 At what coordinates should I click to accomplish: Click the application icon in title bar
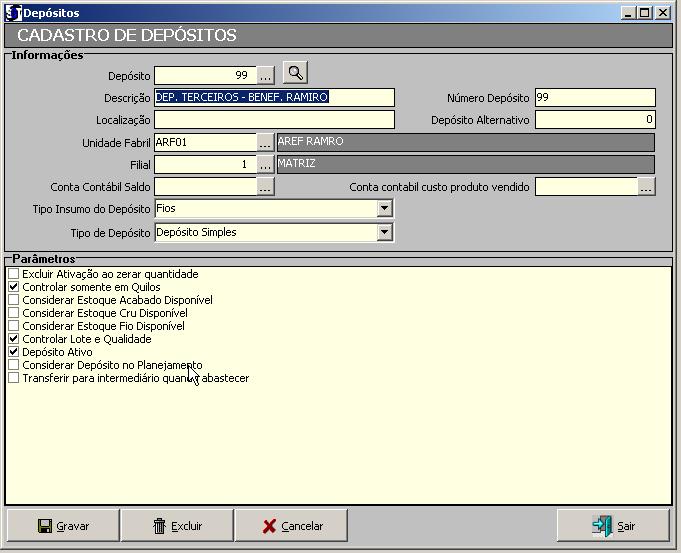click(x=13, y=13)
